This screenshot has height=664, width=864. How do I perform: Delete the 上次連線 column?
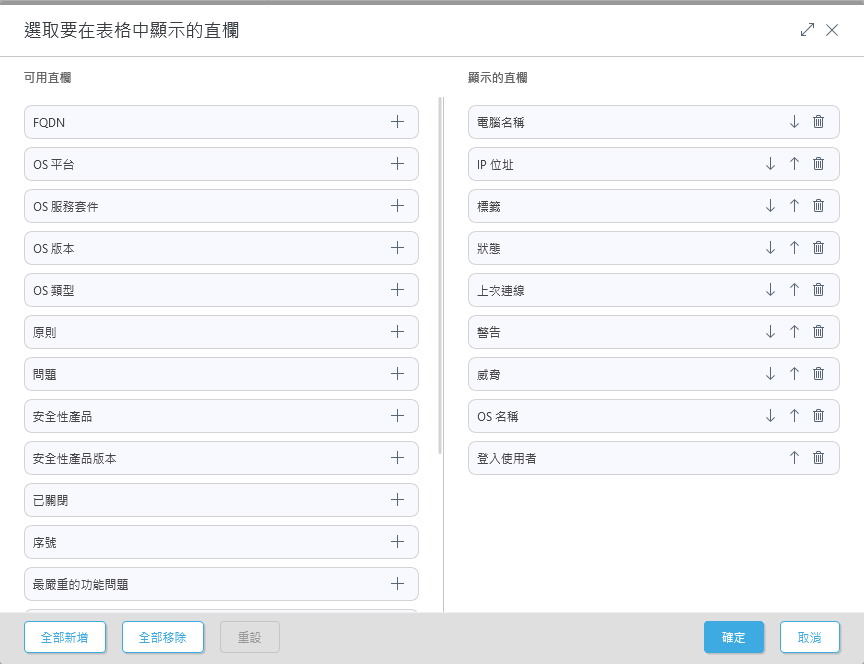(x=818, y=290)
